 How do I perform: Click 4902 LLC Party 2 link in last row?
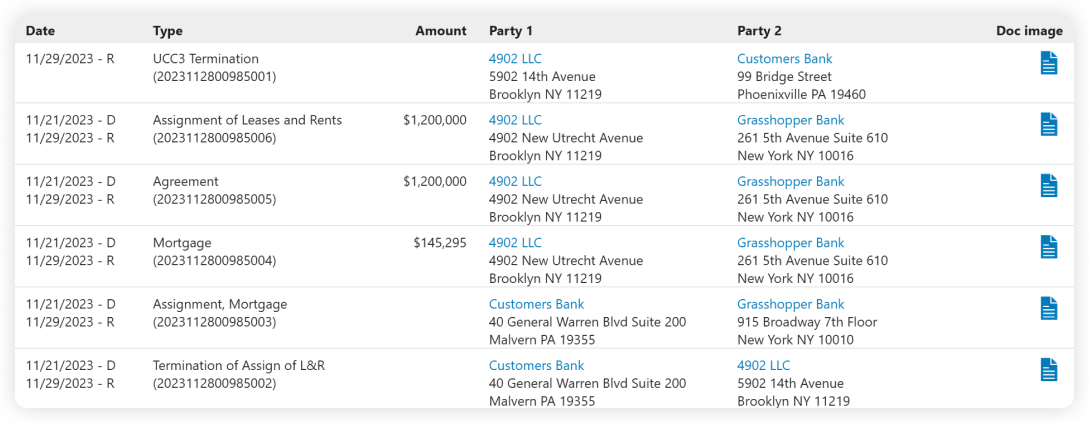[763, 365]
